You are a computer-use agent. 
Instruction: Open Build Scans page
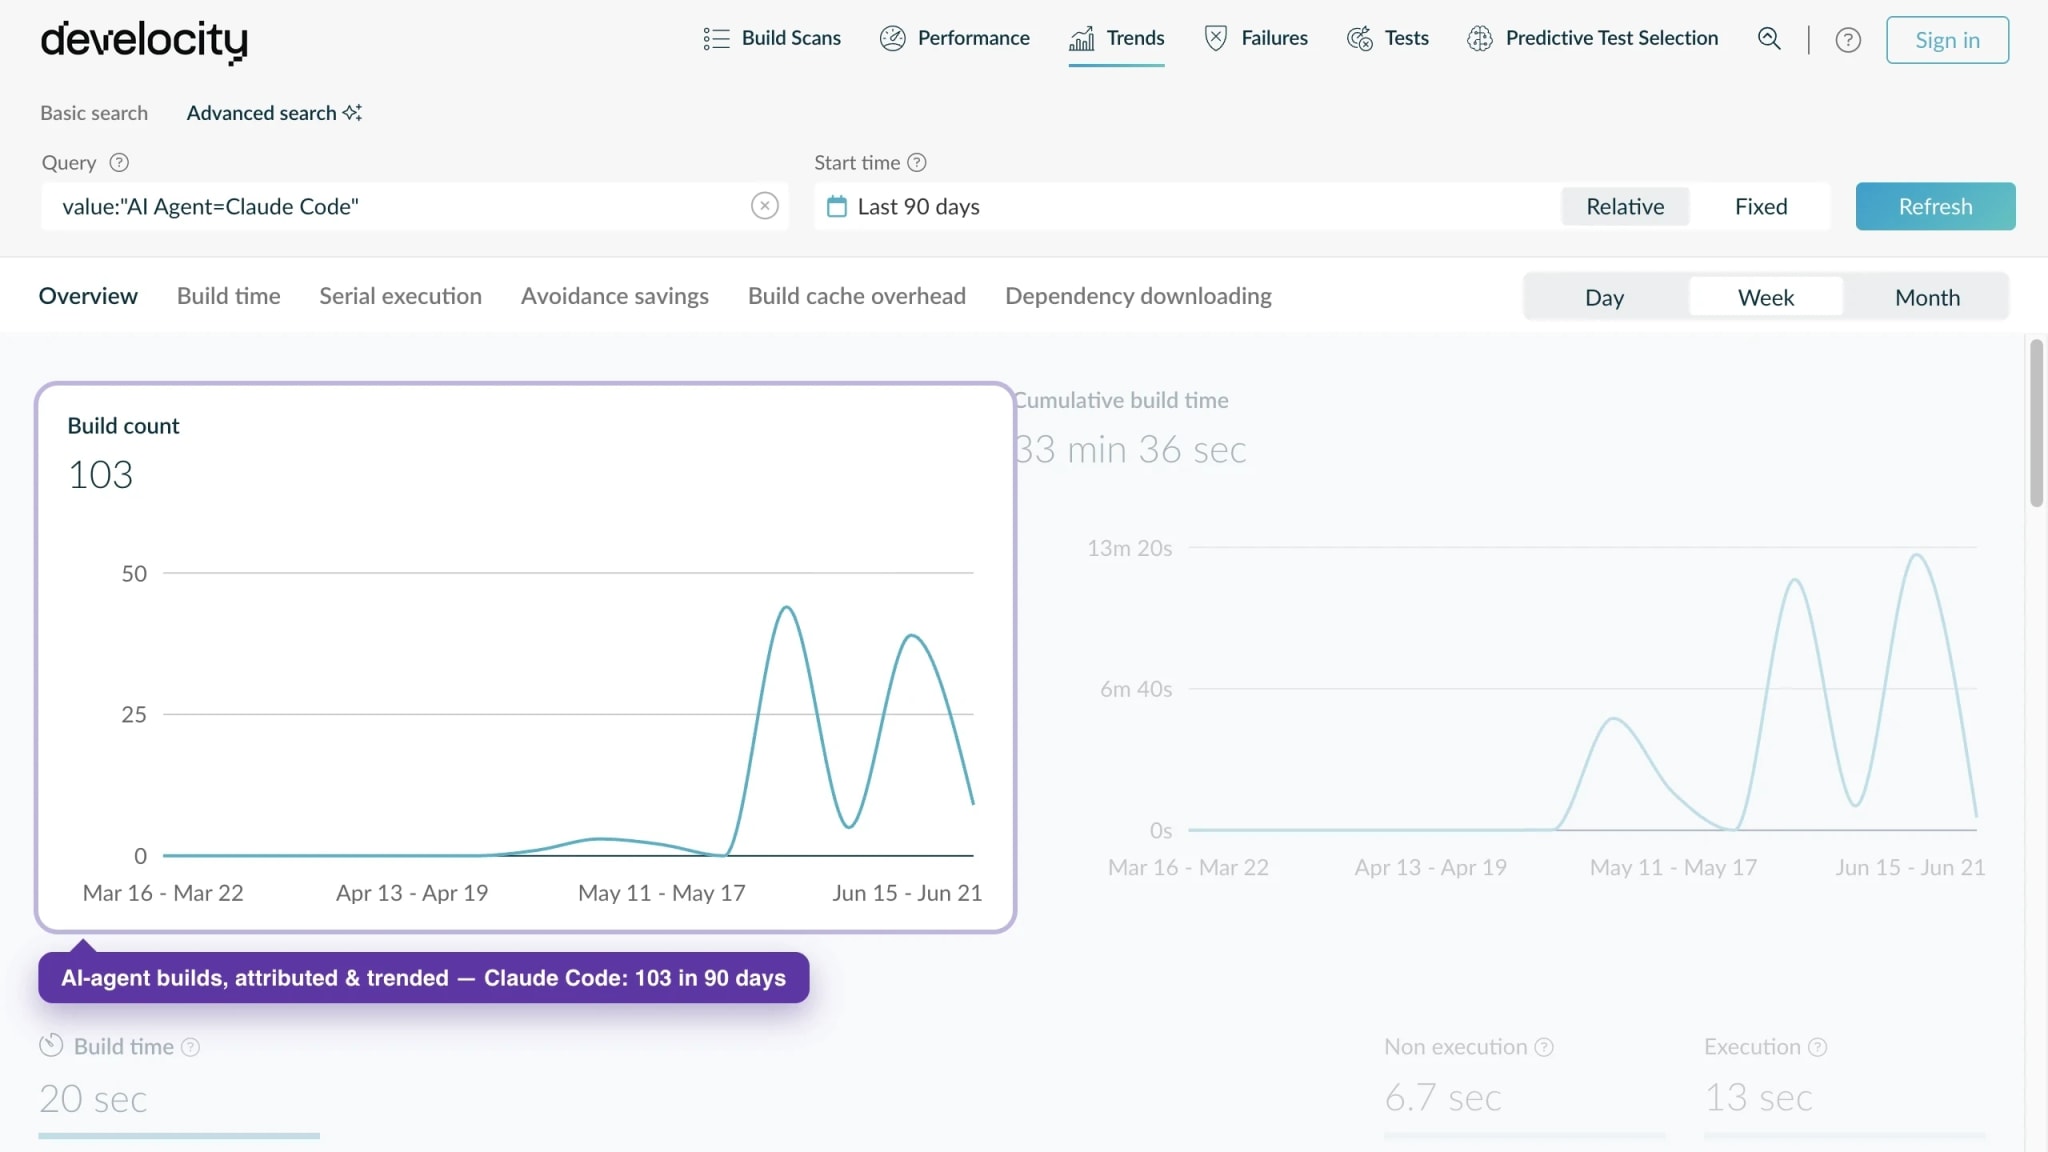[x=772, y=38]
